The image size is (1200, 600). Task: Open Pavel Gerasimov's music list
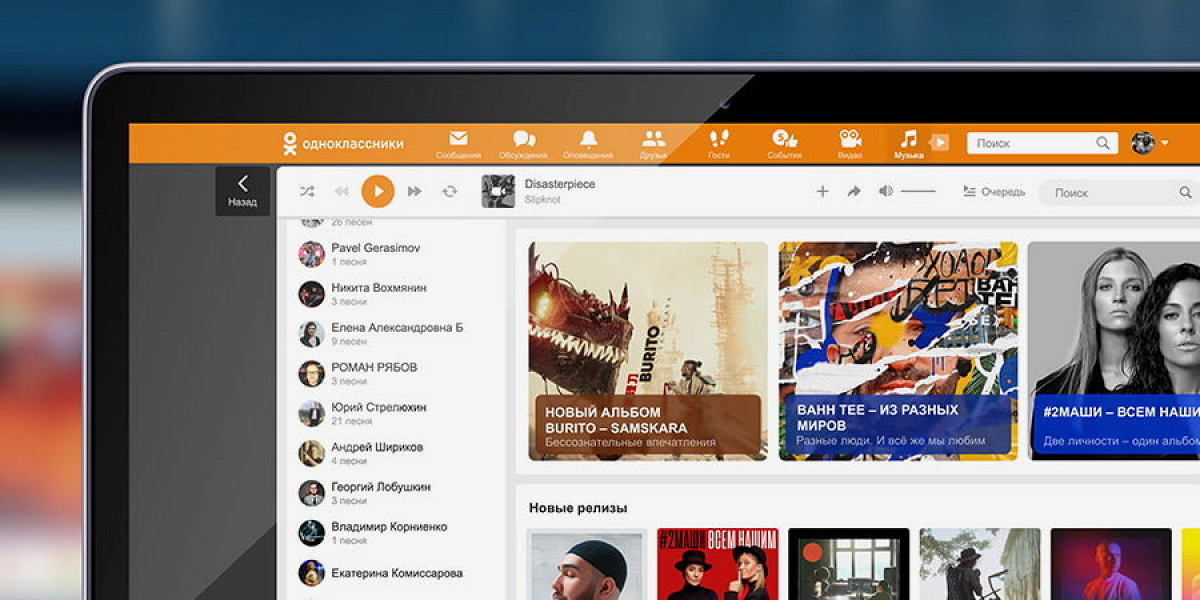coord(376,254)
